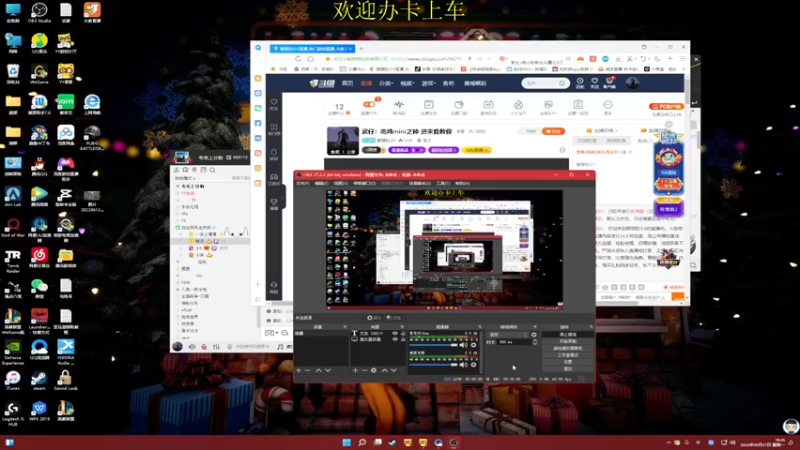Open the WPS 2019 desktop icon
800x450 pixels.
(39, 411)
